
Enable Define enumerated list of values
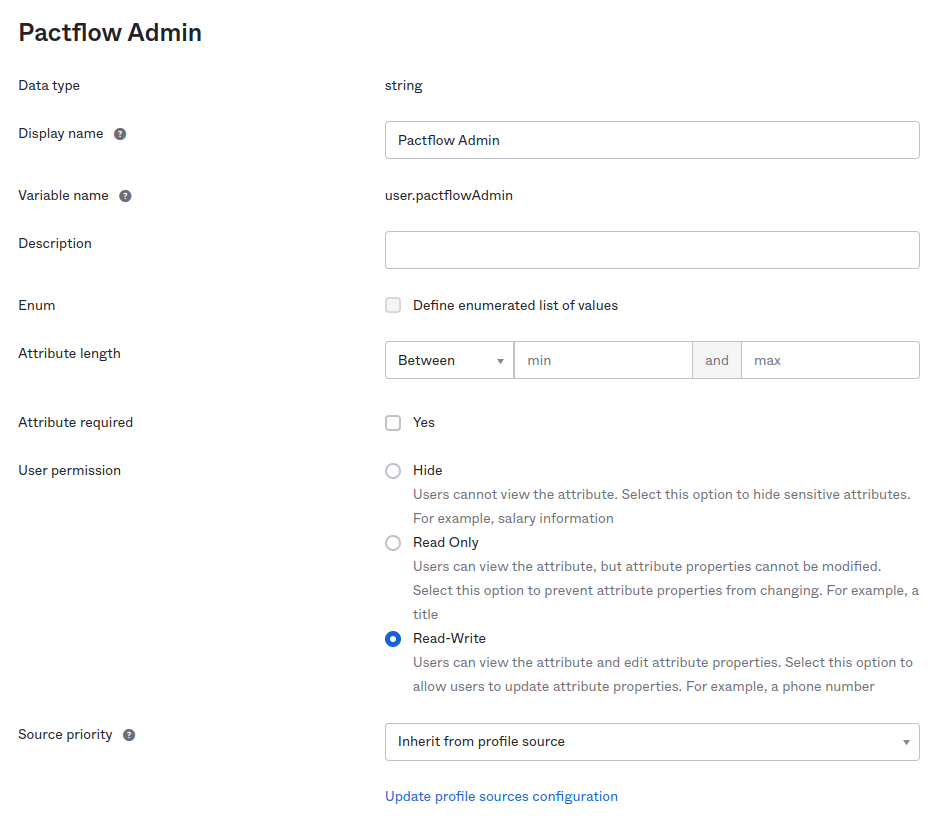pyautogui.click(x=393, y=305)
